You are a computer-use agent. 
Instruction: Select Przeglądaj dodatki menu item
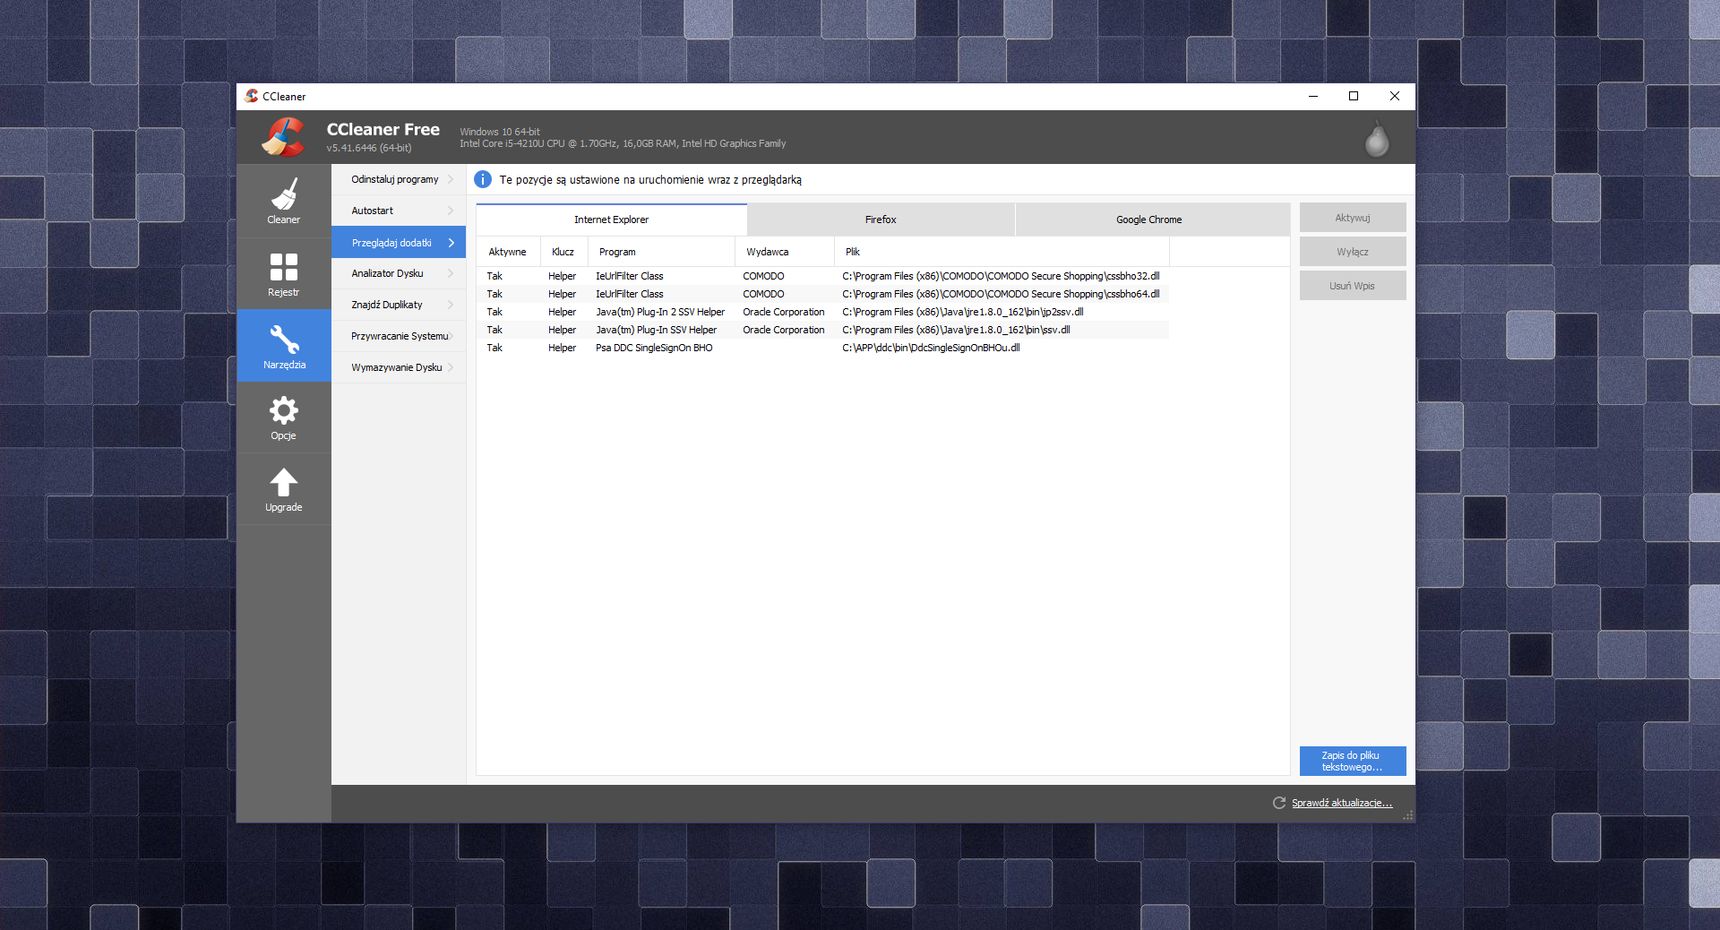point(399,242)
